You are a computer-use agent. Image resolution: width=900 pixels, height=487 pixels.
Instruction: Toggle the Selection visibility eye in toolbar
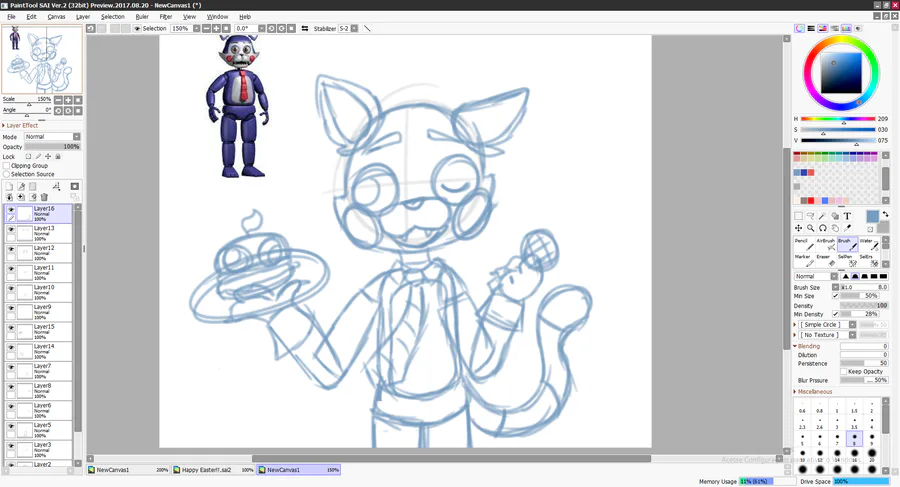coord(137,28)
